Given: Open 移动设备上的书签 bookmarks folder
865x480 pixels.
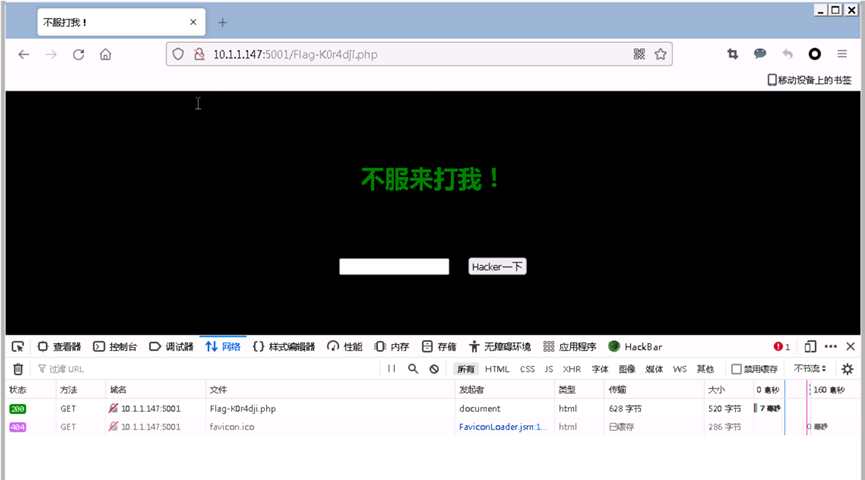Looking at the screenshot, I should (x=809, y=80).
